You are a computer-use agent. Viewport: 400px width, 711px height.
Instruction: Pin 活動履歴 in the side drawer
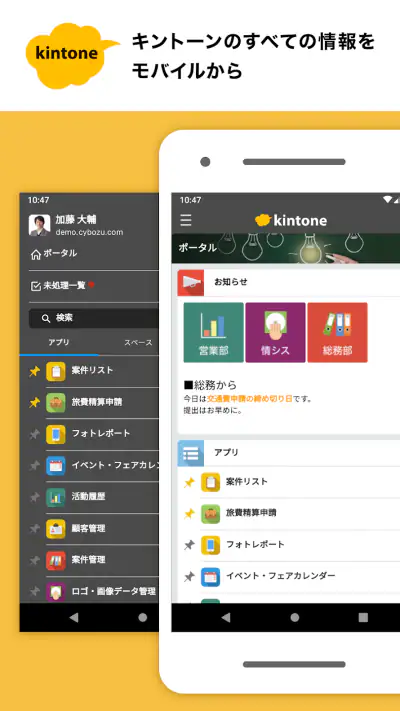[x=34, y=497]
